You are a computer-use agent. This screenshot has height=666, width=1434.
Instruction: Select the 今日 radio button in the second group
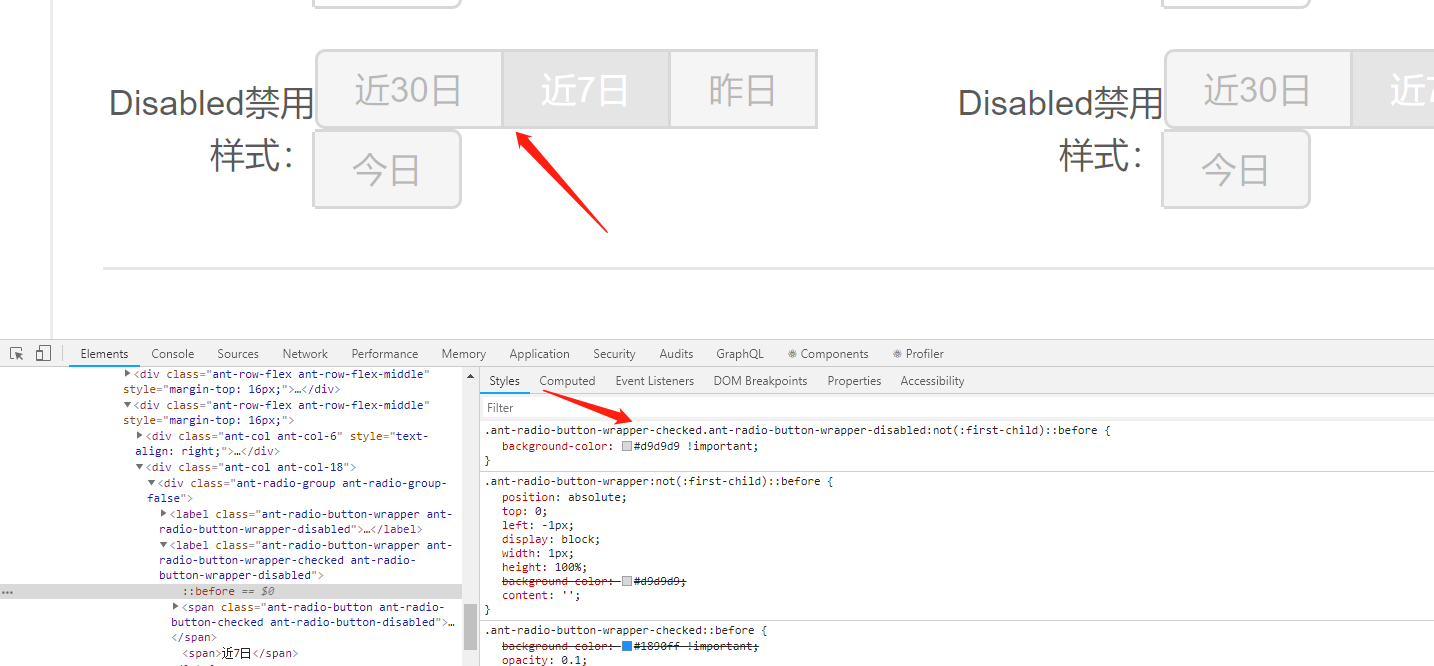pos(1236,169)
